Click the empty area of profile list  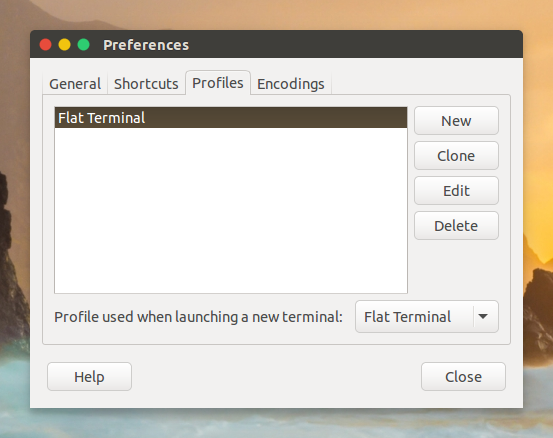[231, 210]
